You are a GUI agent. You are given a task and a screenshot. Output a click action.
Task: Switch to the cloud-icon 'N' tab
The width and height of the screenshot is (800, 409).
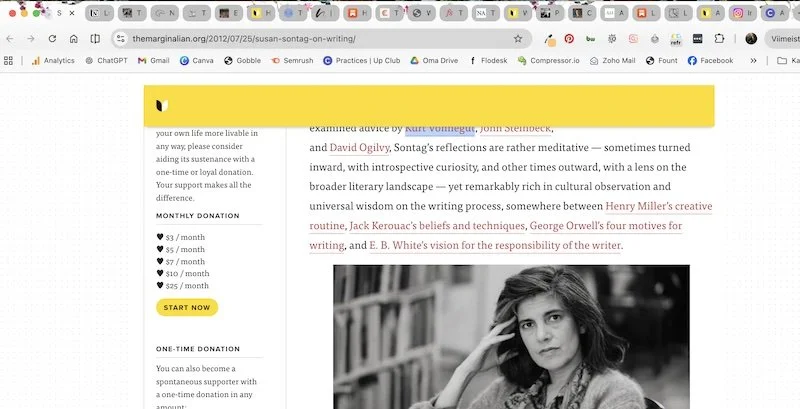(x=164, y=13)
